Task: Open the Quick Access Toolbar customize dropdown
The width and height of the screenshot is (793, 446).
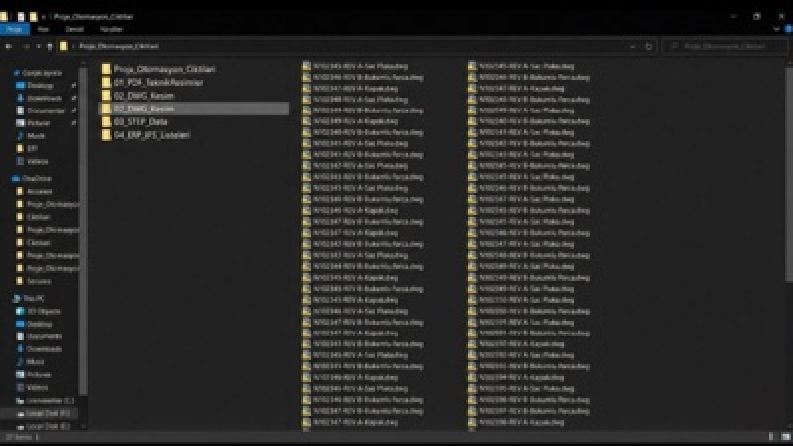Action: (x=43, y=17)
